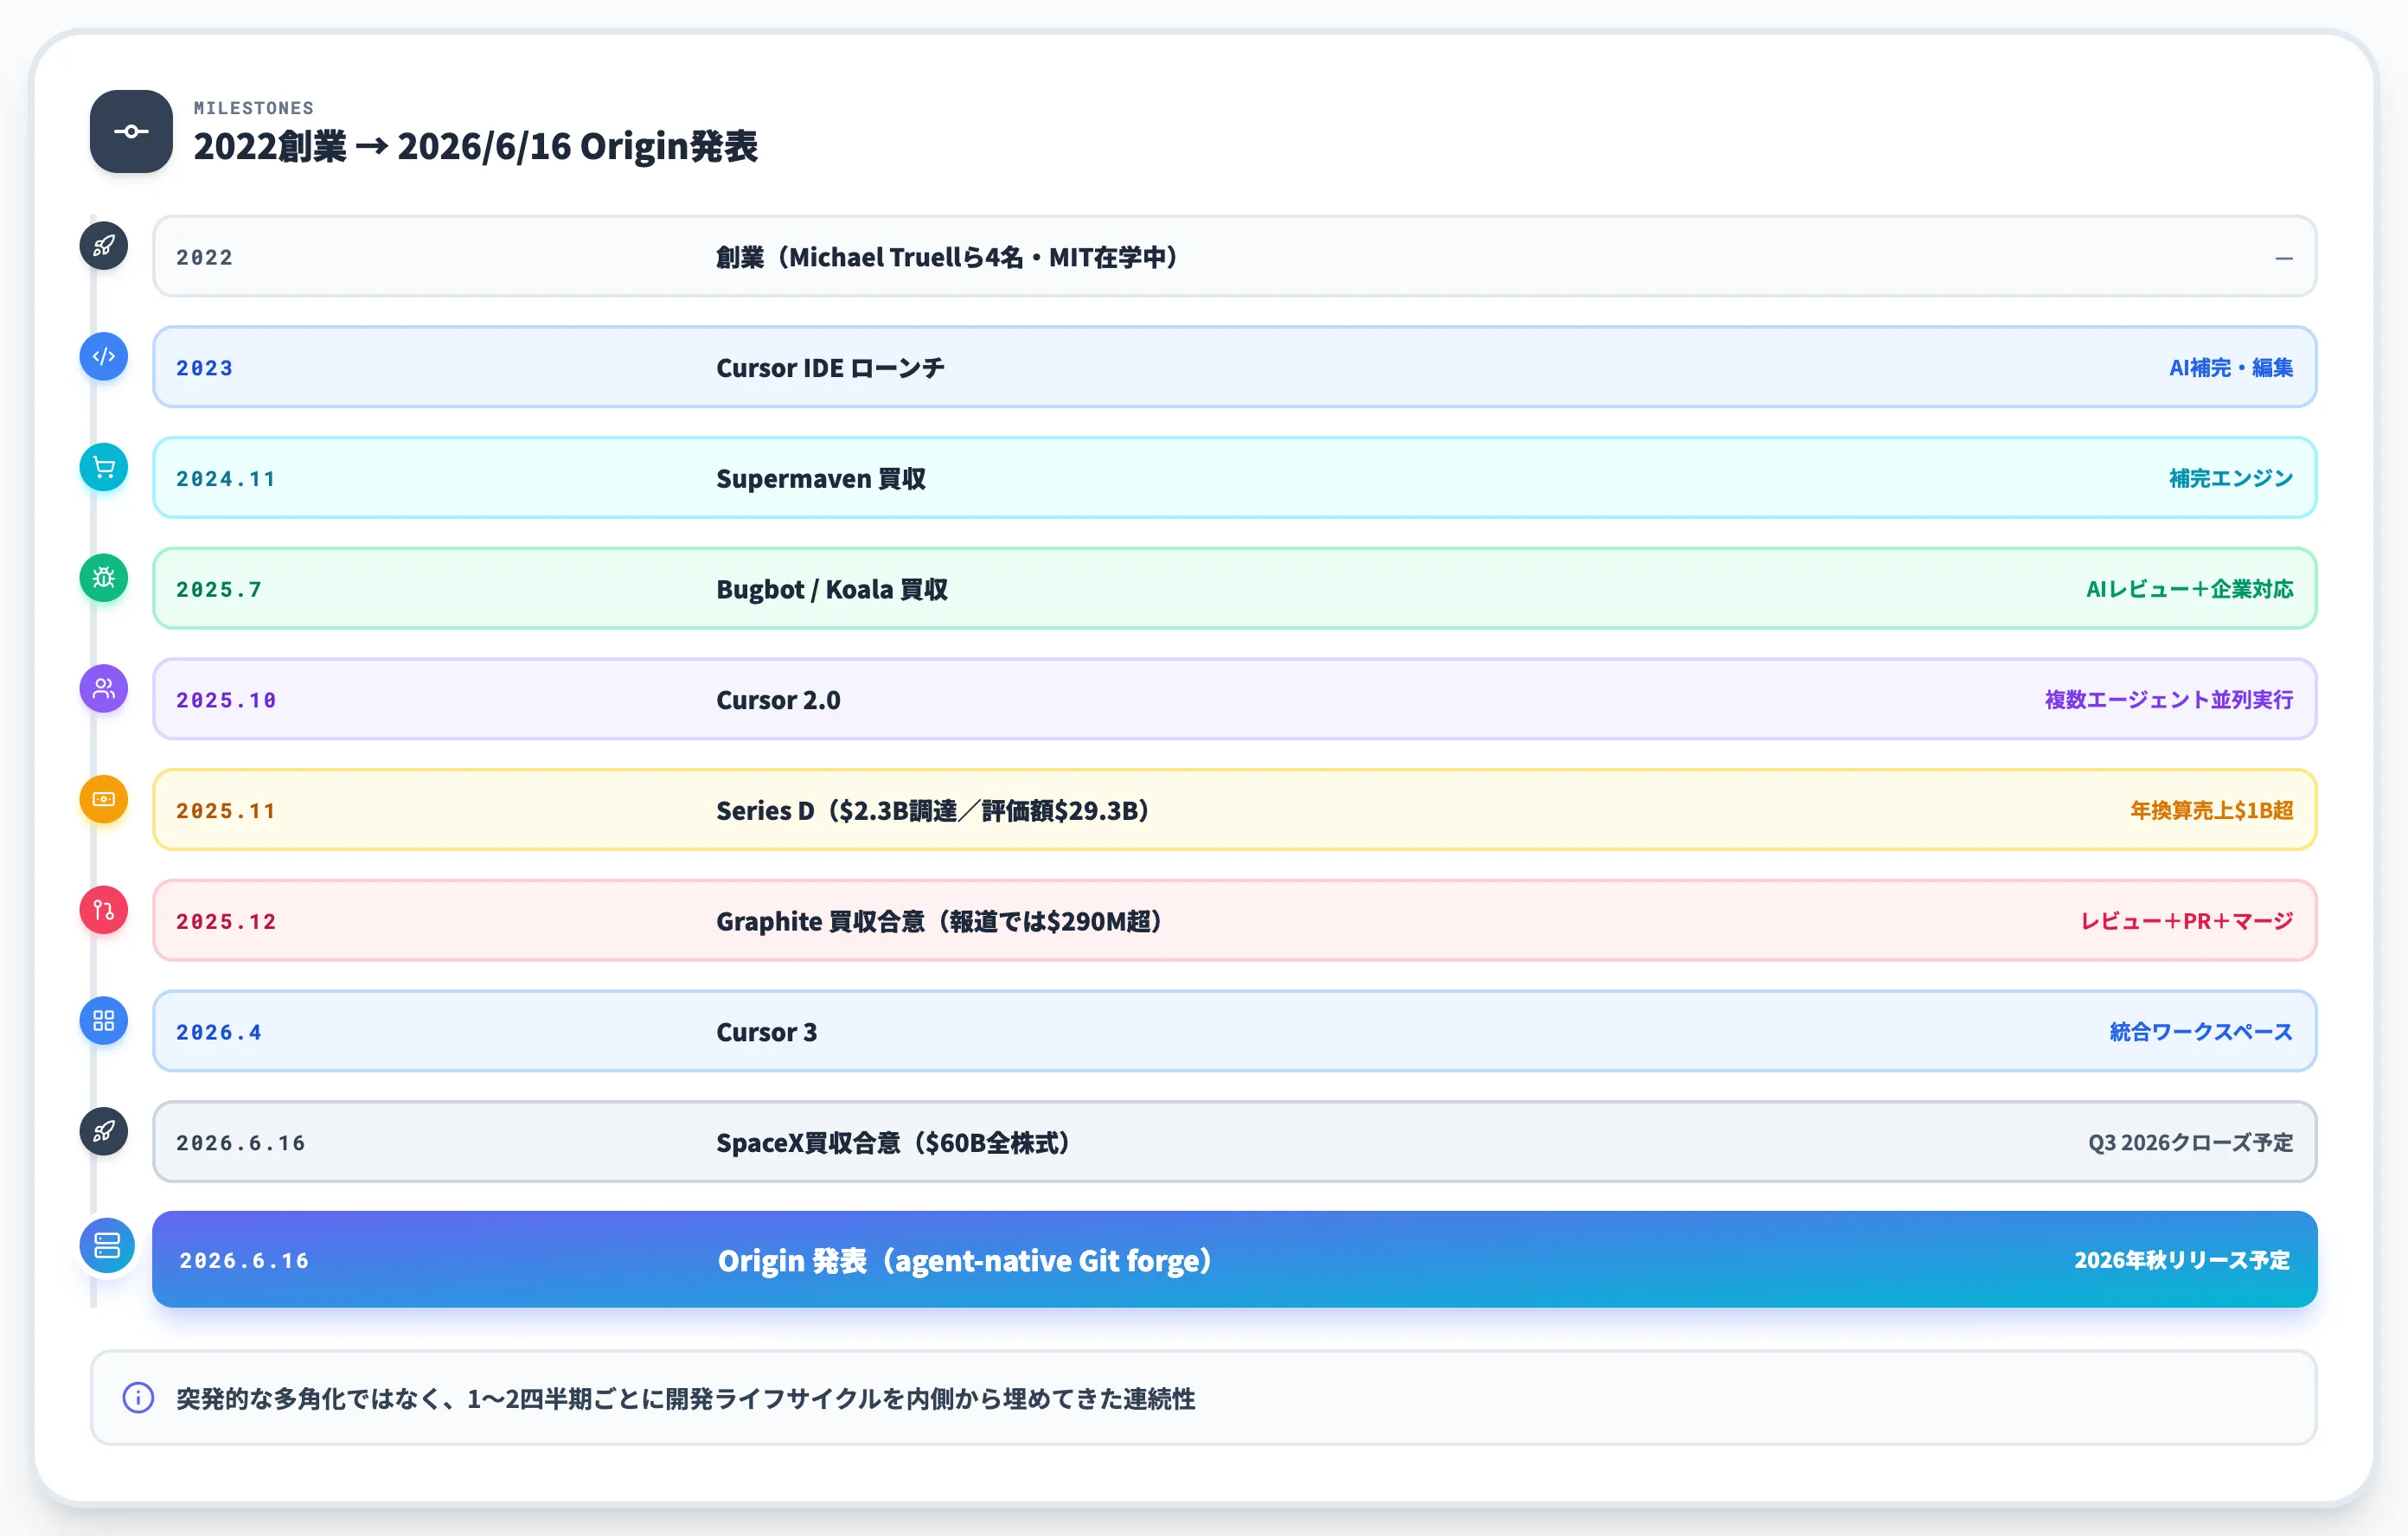
Task: Click the banknote icon beside 2025.11
Action: 104,800
